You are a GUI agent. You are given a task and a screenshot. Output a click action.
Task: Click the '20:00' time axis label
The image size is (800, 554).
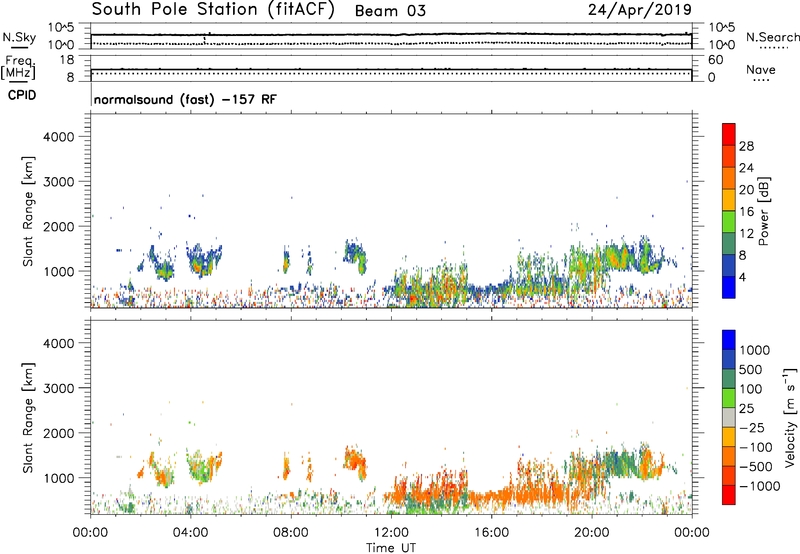(x=592, y=533)
